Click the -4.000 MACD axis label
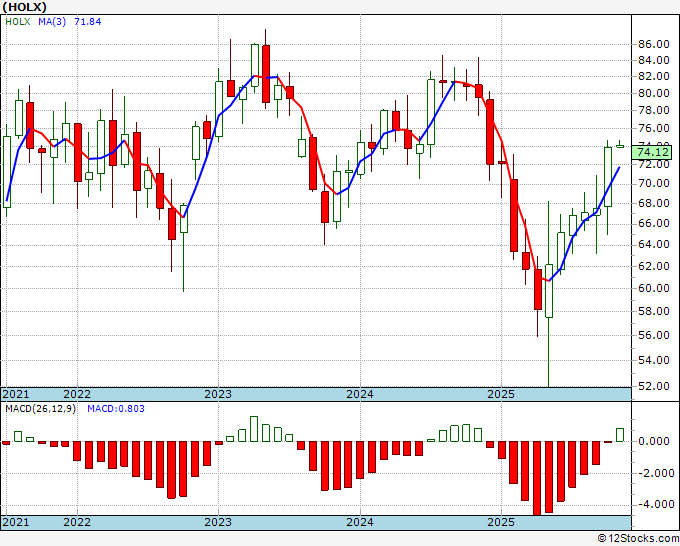Viewport: 680px width, 546px height. coord(656,504)
